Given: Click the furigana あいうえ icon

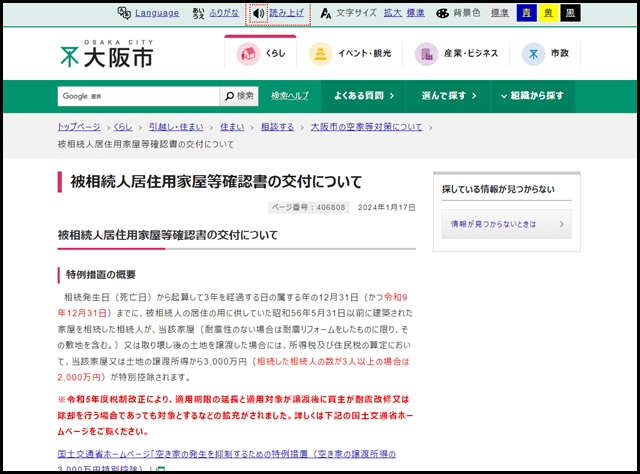Looking at the screenshot, I should tap(198, 13).
